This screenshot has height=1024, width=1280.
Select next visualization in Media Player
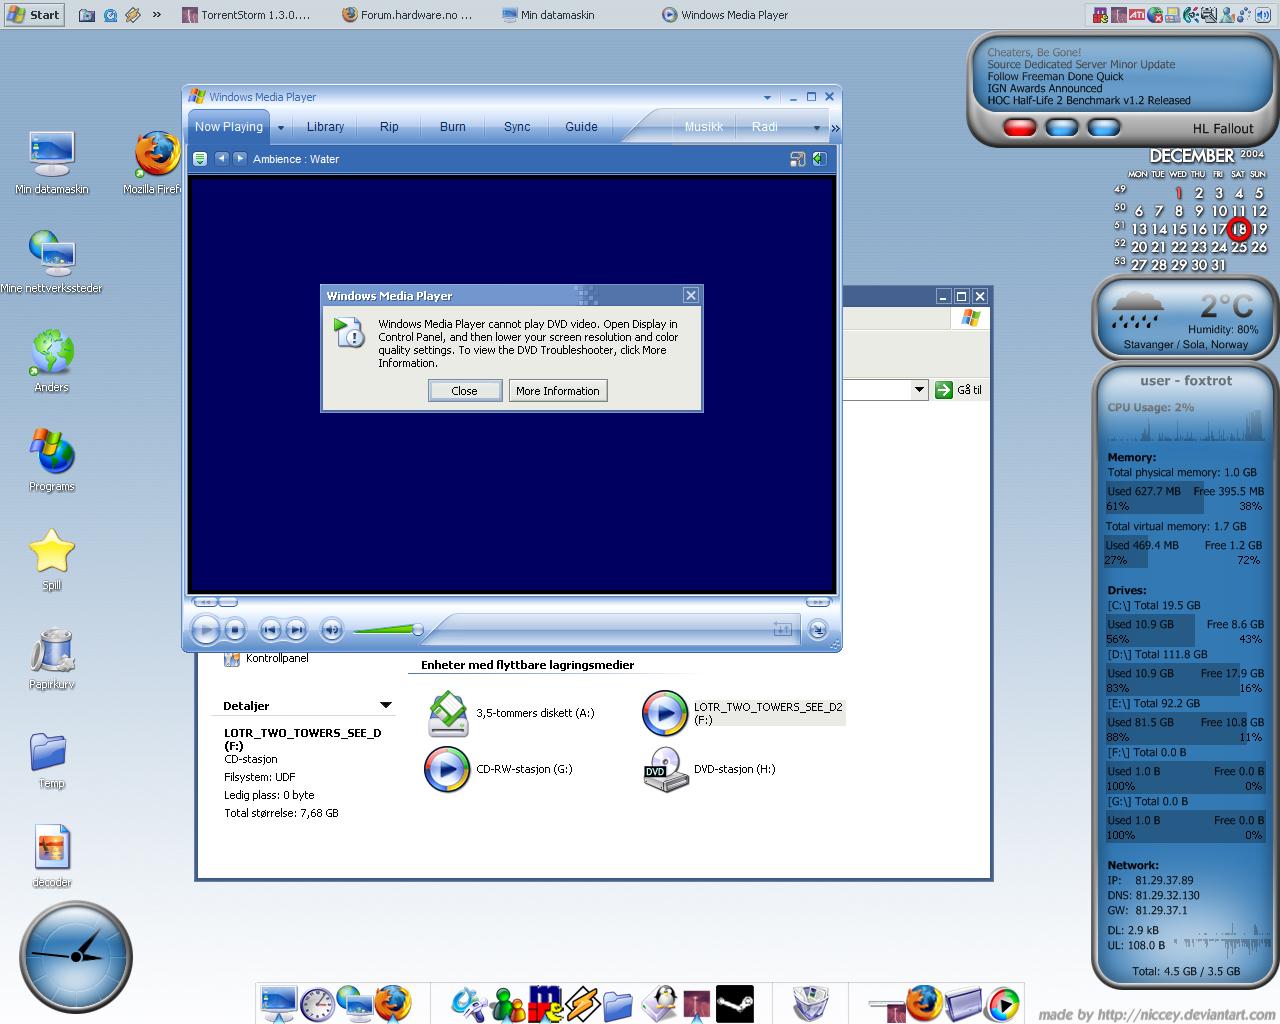[239, 159]
